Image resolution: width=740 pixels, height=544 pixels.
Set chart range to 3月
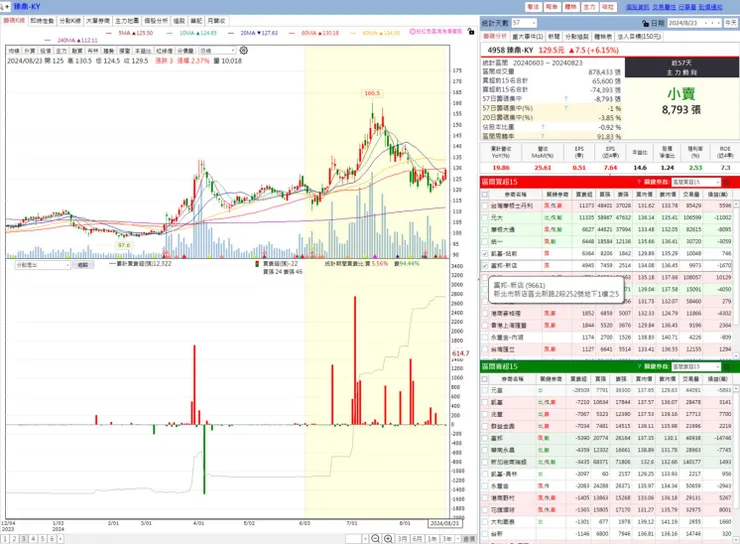click(x=402, y=538)
